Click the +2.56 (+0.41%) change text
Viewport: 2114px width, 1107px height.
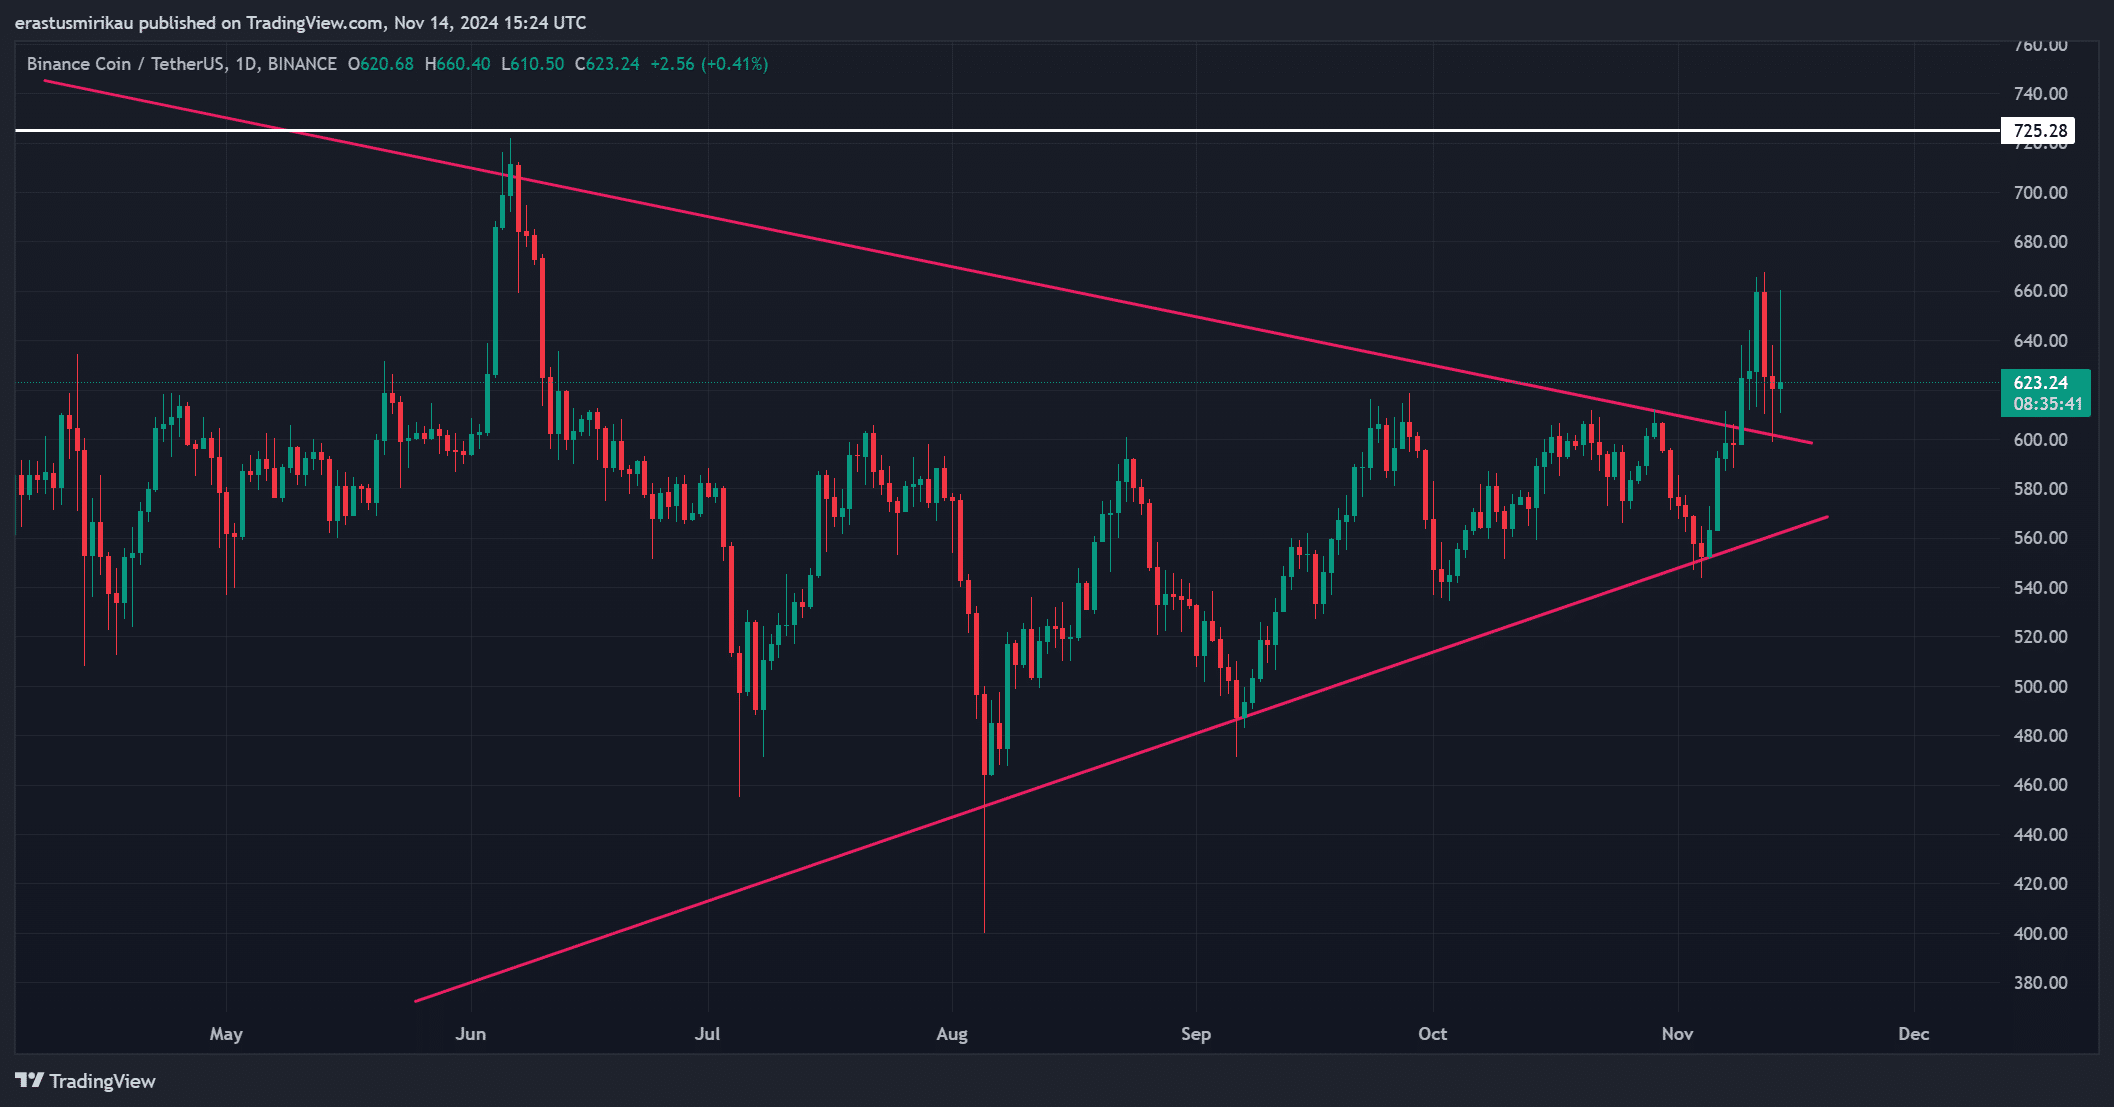pyautogui.click(x=709, y=64)
